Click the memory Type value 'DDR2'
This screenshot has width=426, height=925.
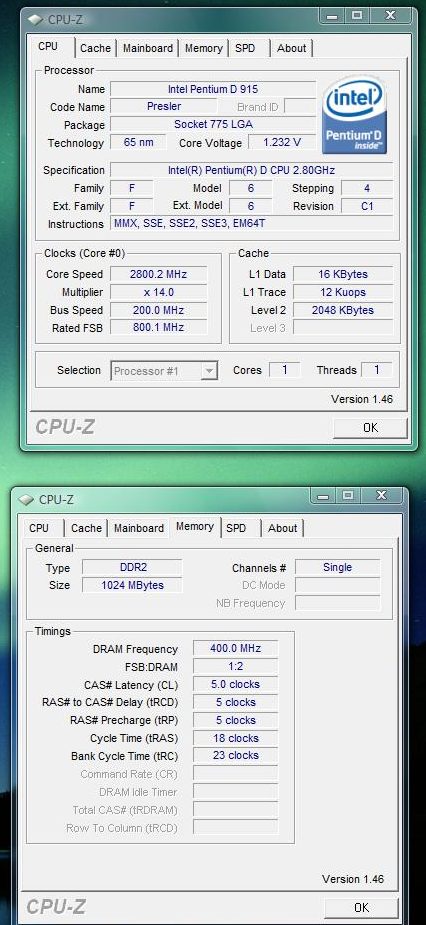tap(132, 568)
